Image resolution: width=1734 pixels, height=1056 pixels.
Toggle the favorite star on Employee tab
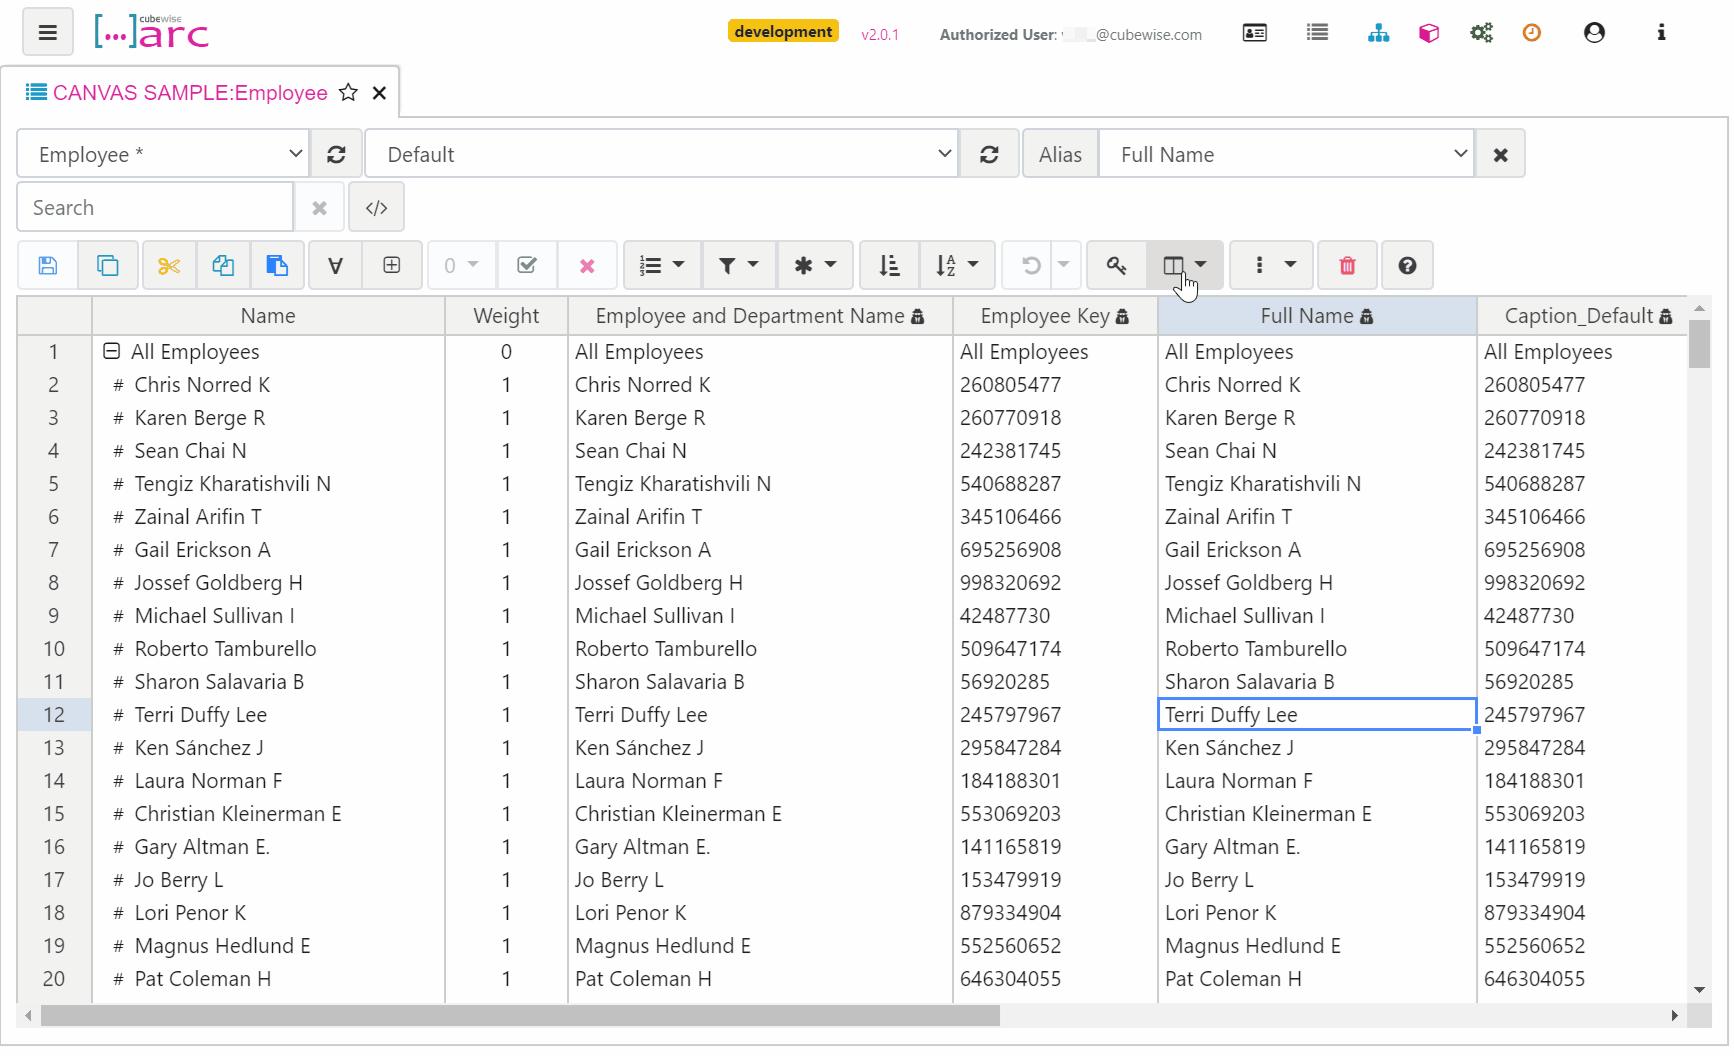(348, 93)
